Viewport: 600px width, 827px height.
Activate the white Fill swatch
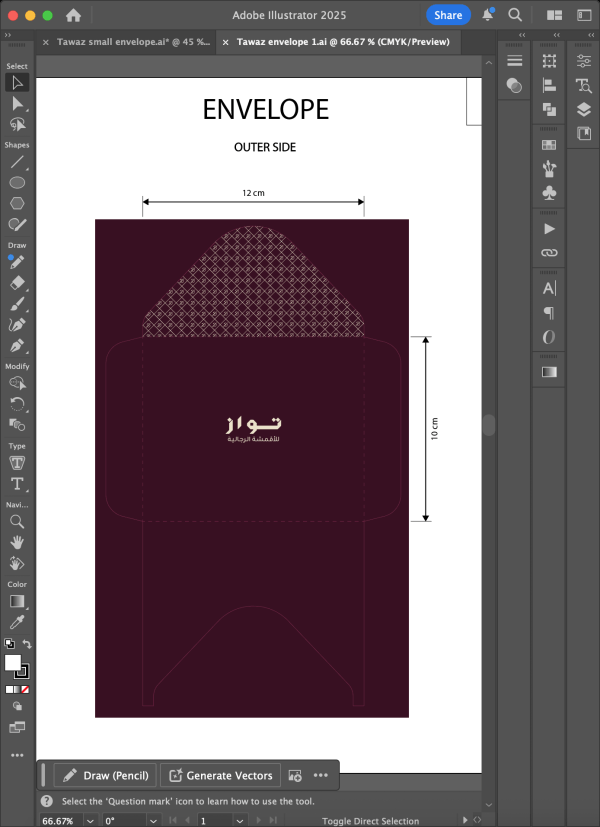coord(13,663)
